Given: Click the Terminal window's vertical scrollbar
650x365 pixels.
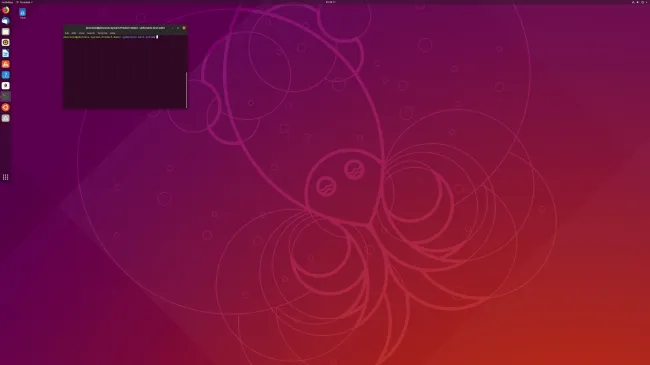Looking at the screenshot, I should pos(187,90).
